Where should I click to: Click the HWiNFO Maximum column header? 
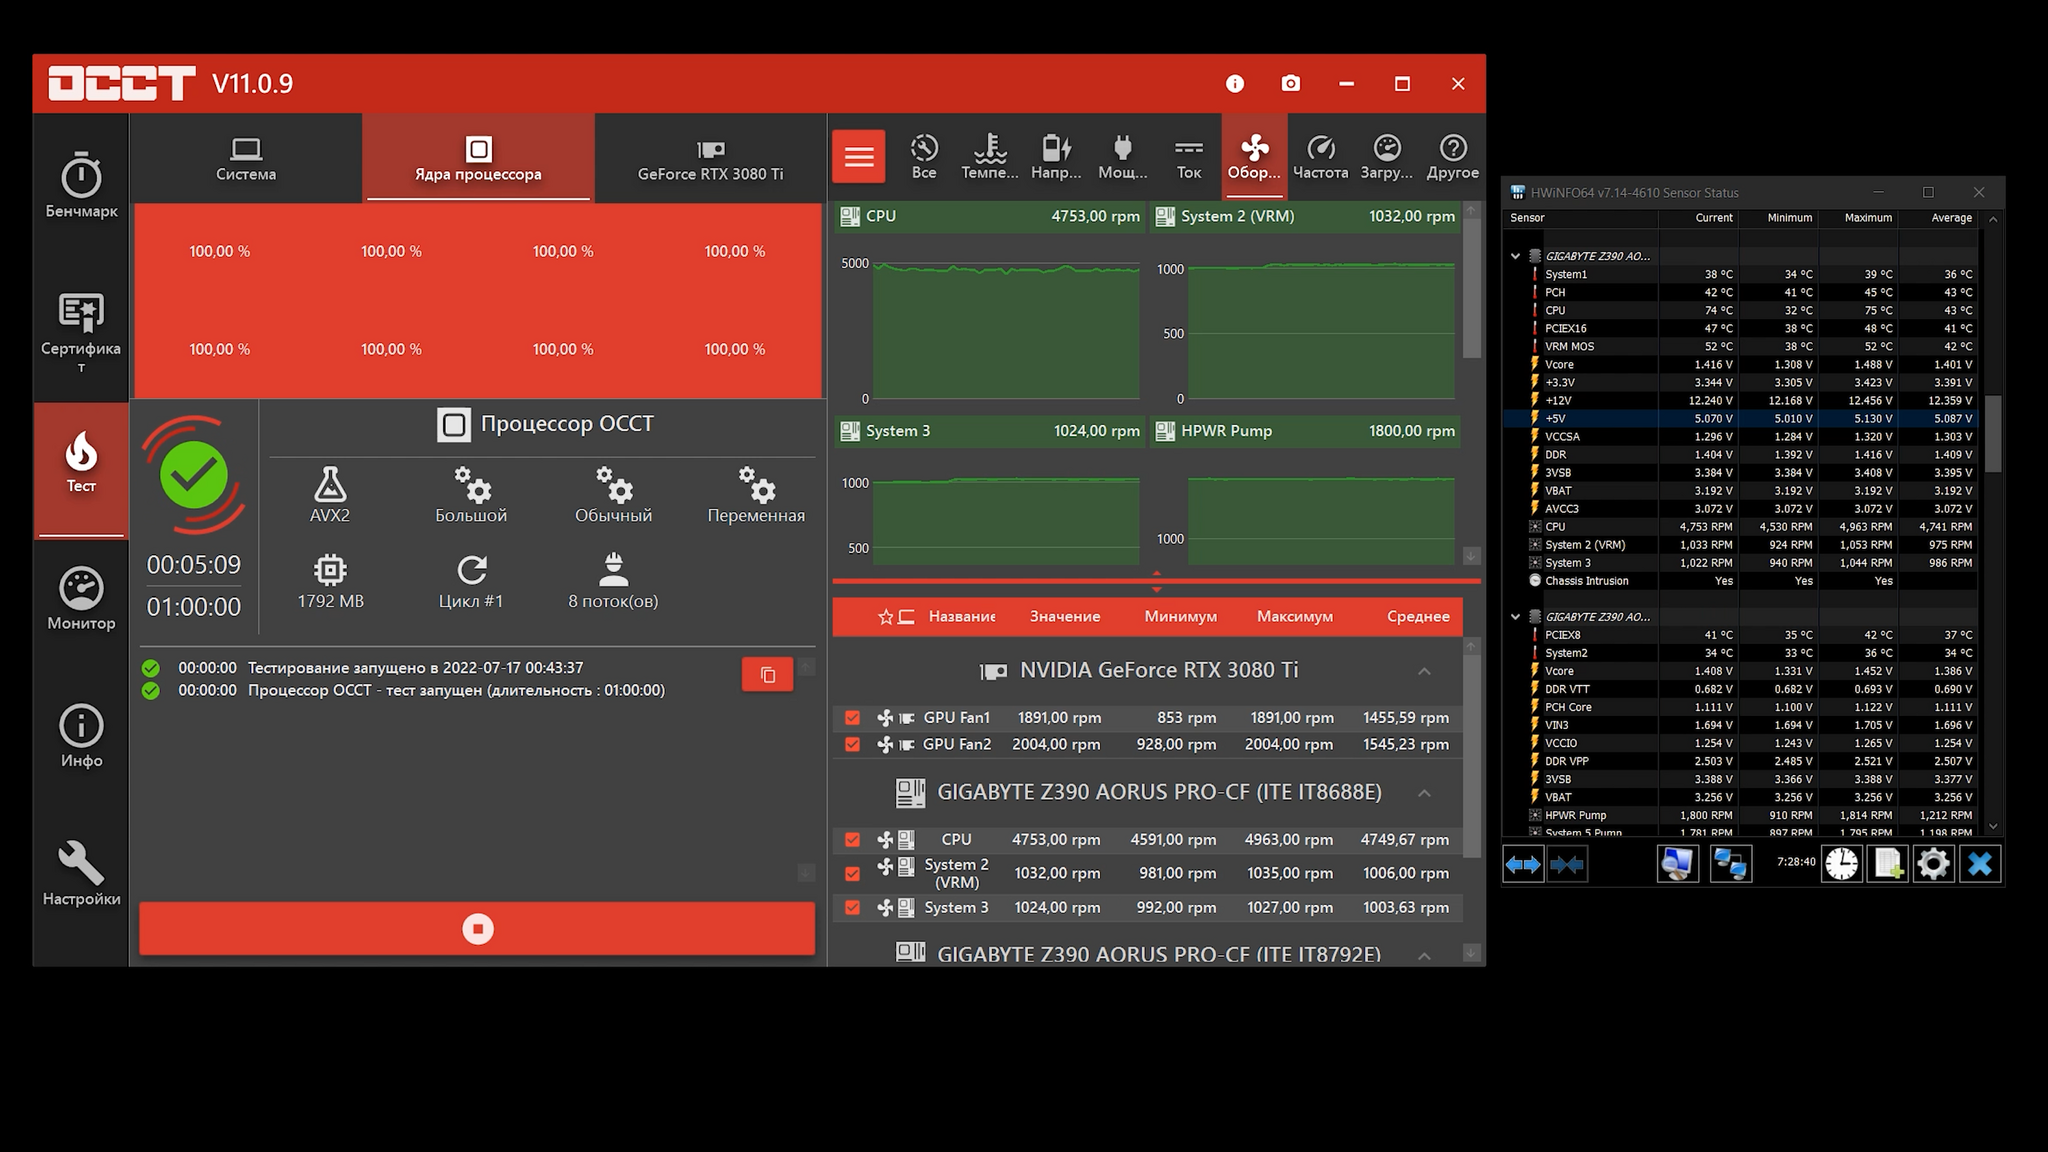(x=1868, y=218)
